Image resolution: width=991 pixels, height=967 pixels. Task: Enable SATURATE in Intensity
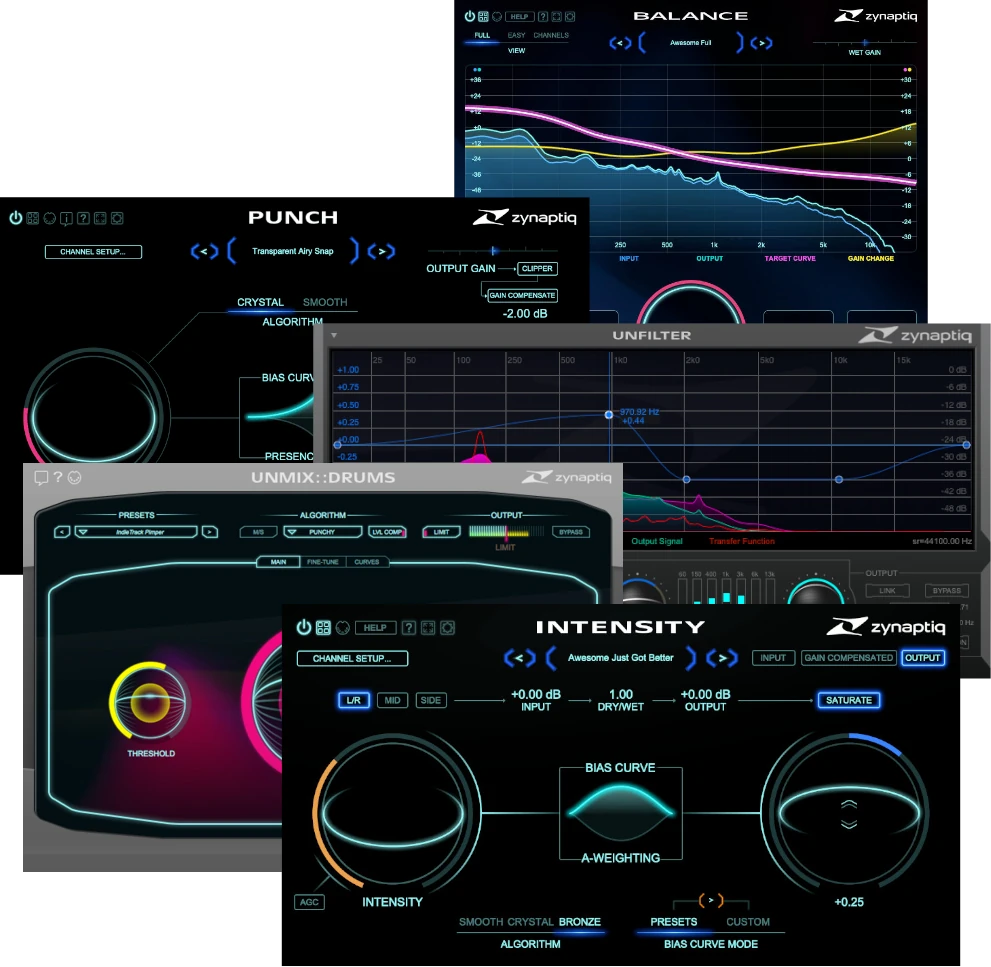848,700
